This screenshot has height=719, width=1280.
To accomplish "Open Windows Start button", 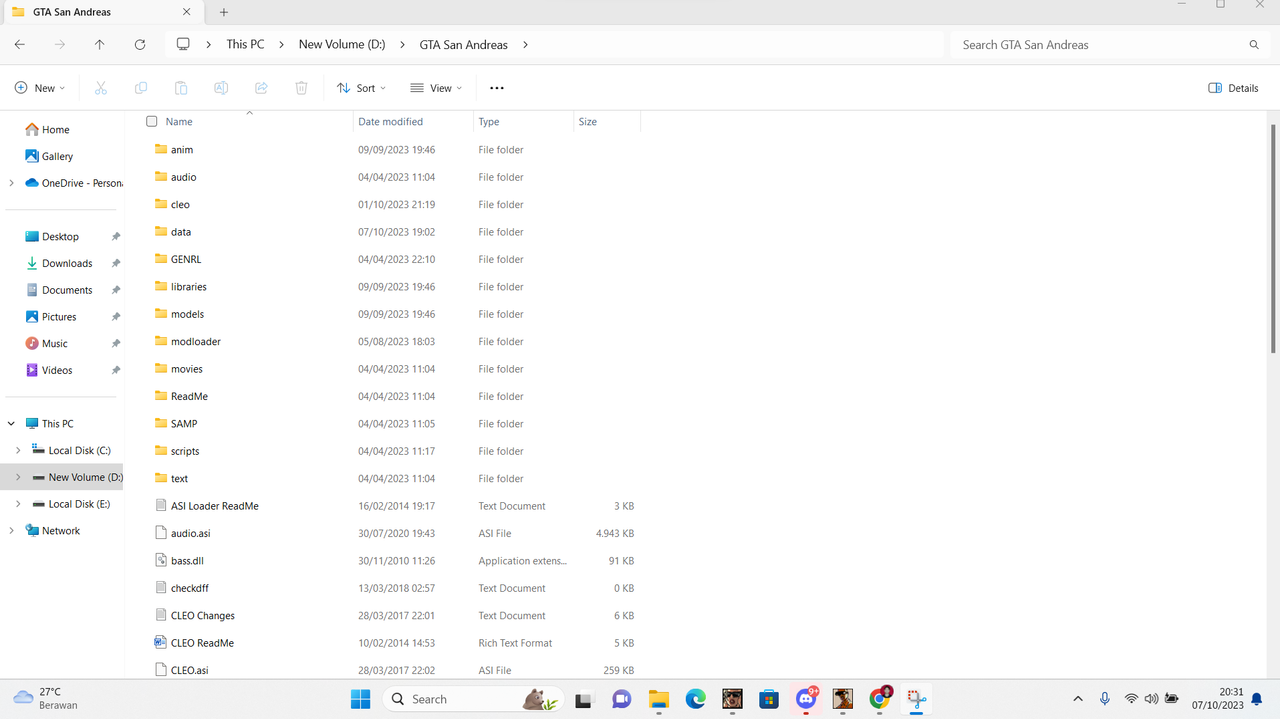I will click(x=360, y=699).
